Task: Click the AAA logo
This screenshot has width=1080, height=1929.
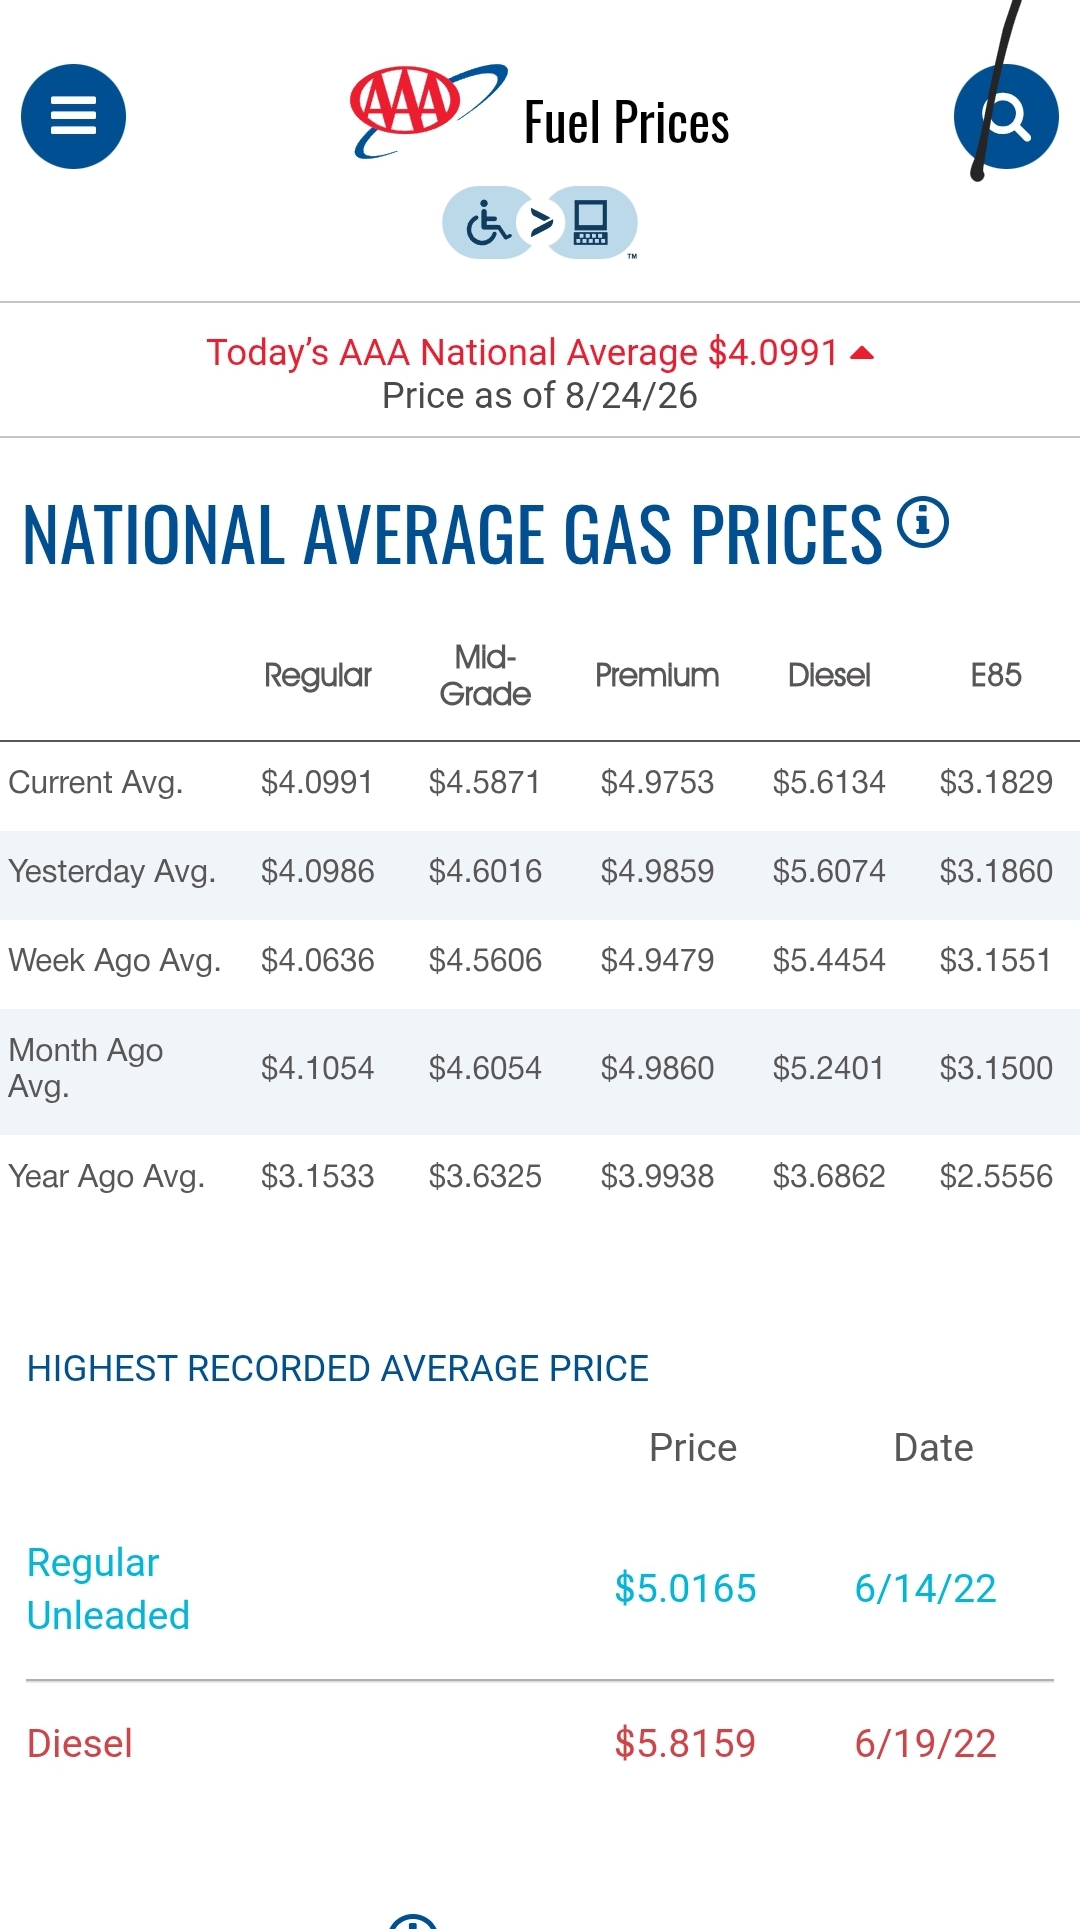Action: click(x=428, y=111)
